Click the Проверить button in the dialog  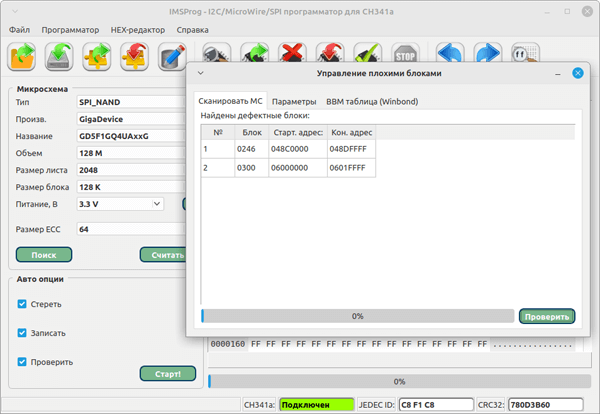pyautogui.click(x=547, y=316)
